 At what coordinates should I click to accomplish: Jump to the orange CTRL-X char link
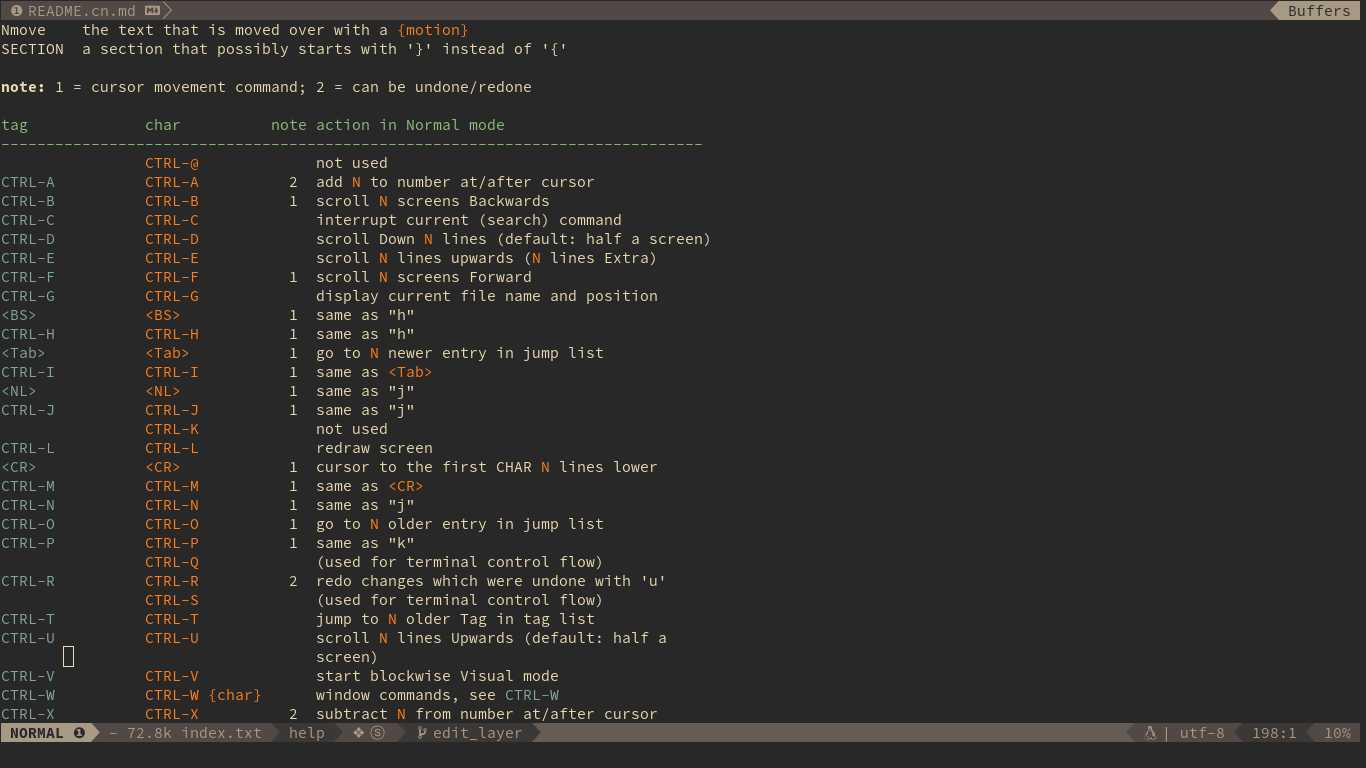coord(172,714)
